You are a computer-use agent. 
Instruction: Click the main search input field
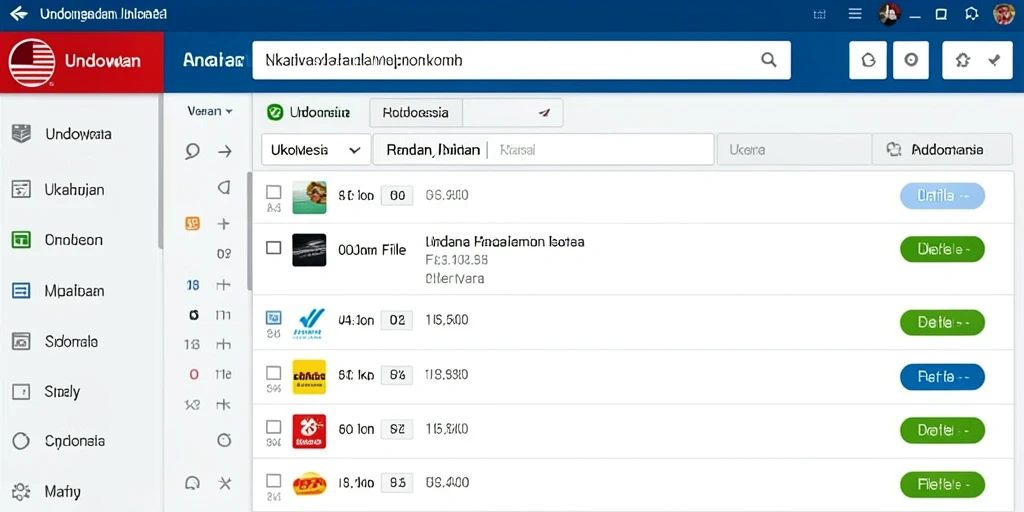521,60
